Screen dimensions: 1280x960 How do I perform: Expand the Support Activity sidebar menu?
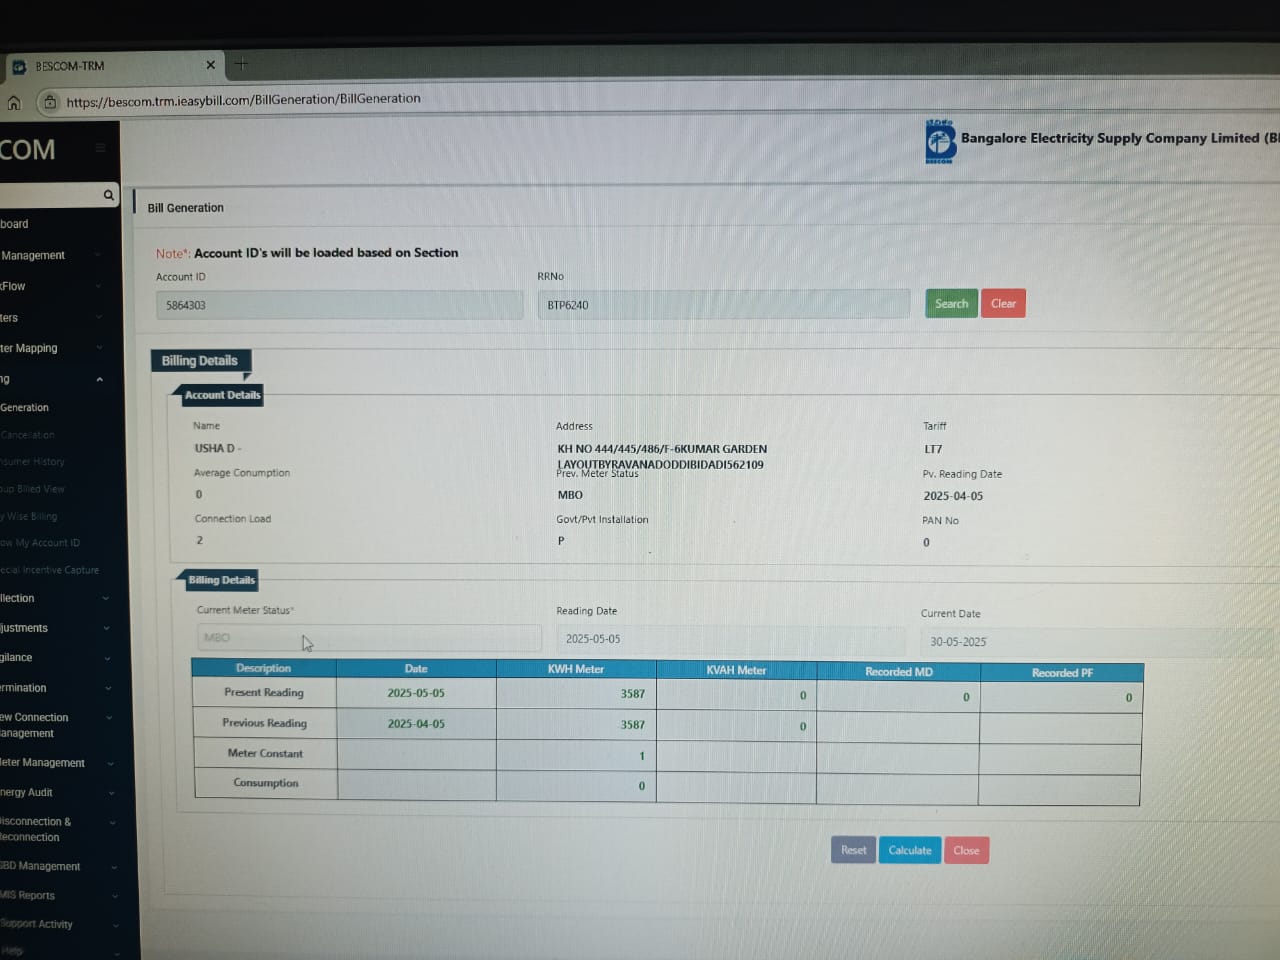tap(58, 924)
